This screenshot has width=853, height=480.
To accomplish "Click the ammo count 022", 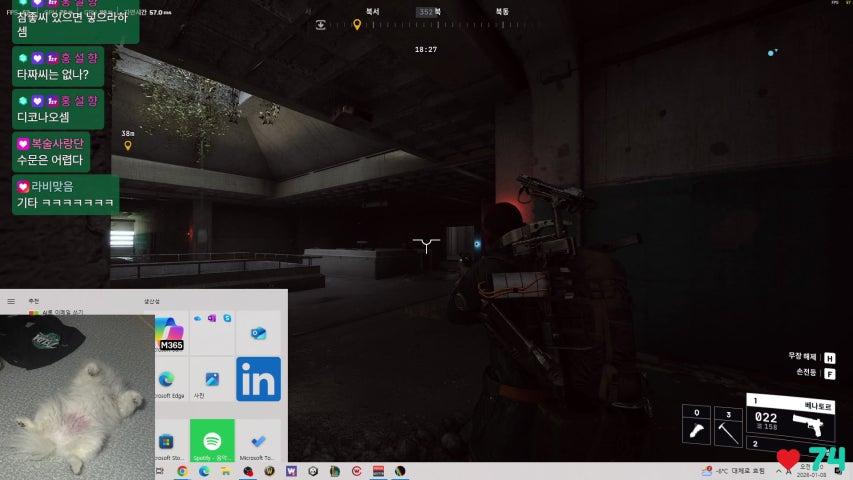I will pyautogui.click(x=766, y=417).
